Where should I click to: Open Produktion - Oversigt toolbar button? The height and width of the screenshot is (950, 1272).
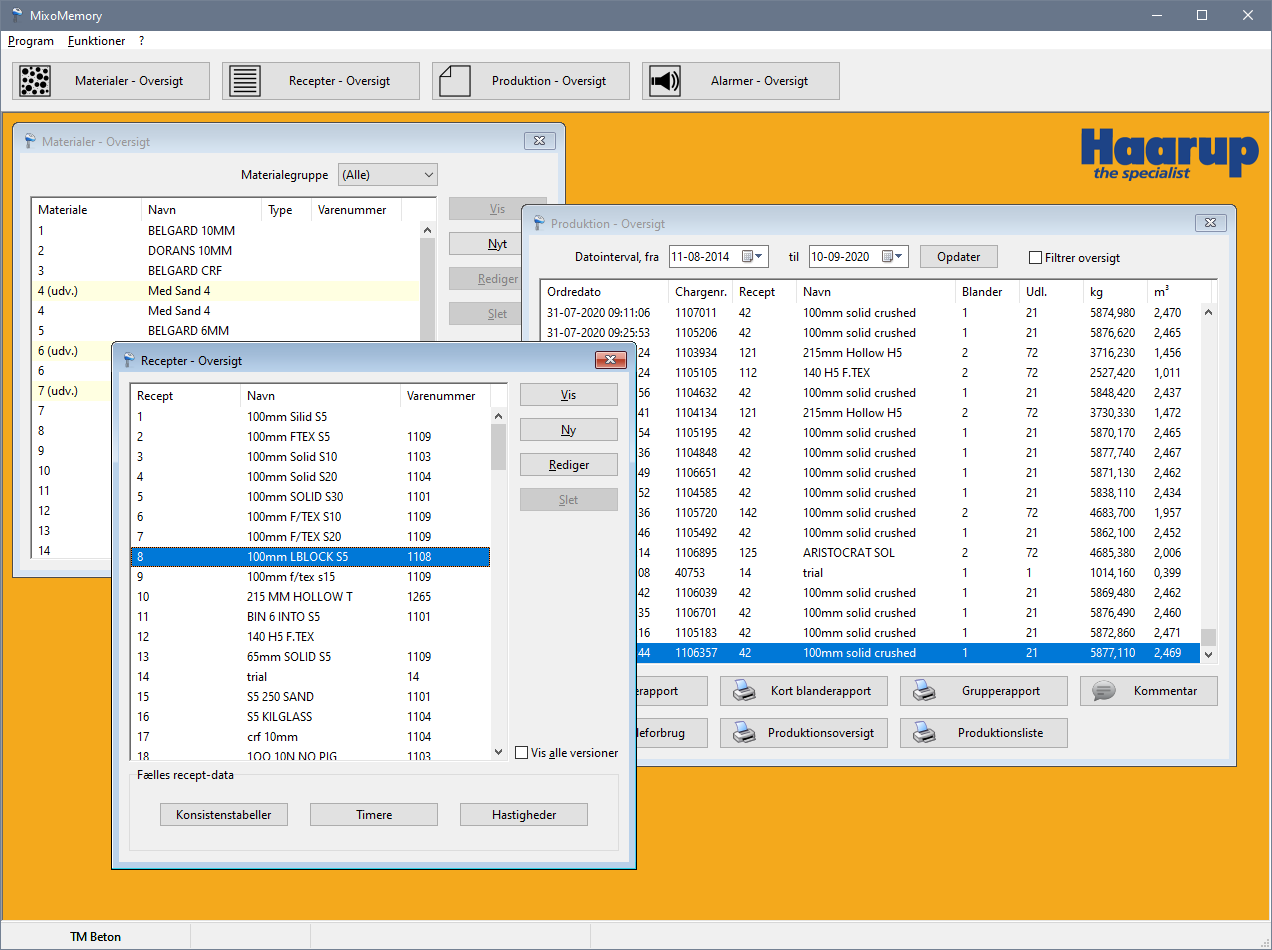click(531, 81)
